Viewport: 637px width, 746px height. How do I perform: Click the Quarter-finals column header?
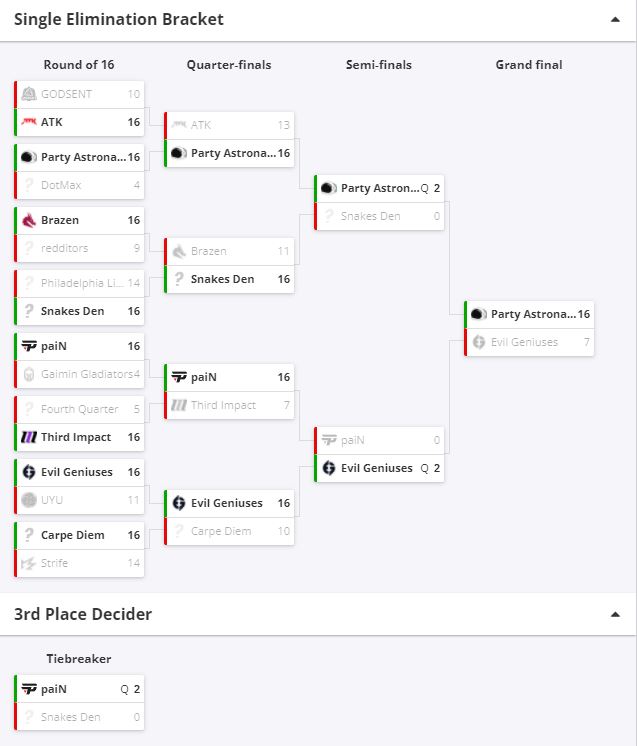pos(229,65)
